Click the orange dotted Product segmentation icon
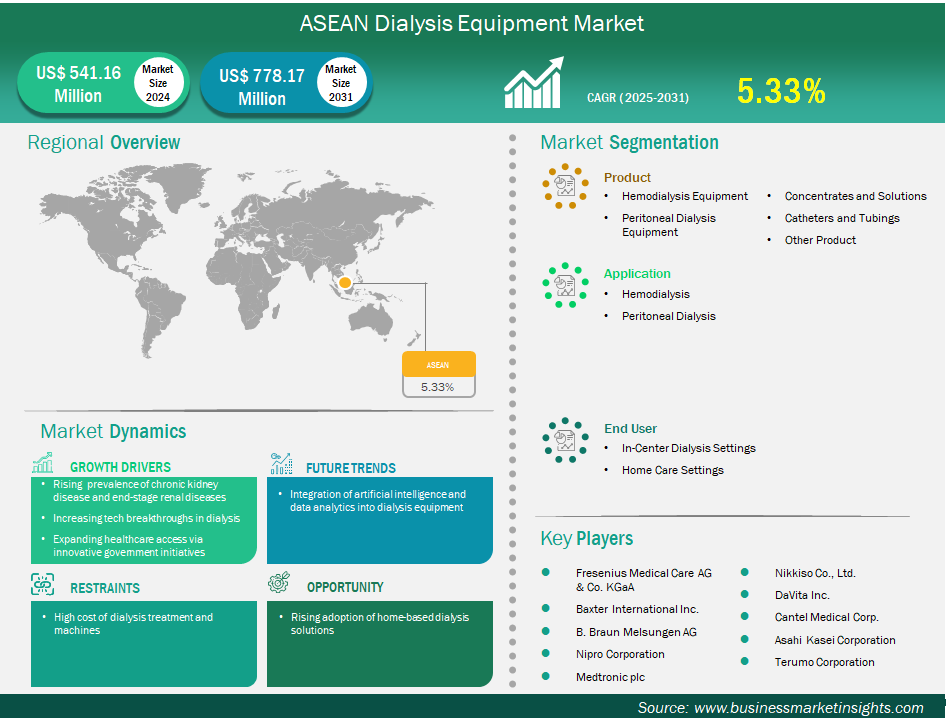The height and width of the screenshot is (726, 948). 565,186
